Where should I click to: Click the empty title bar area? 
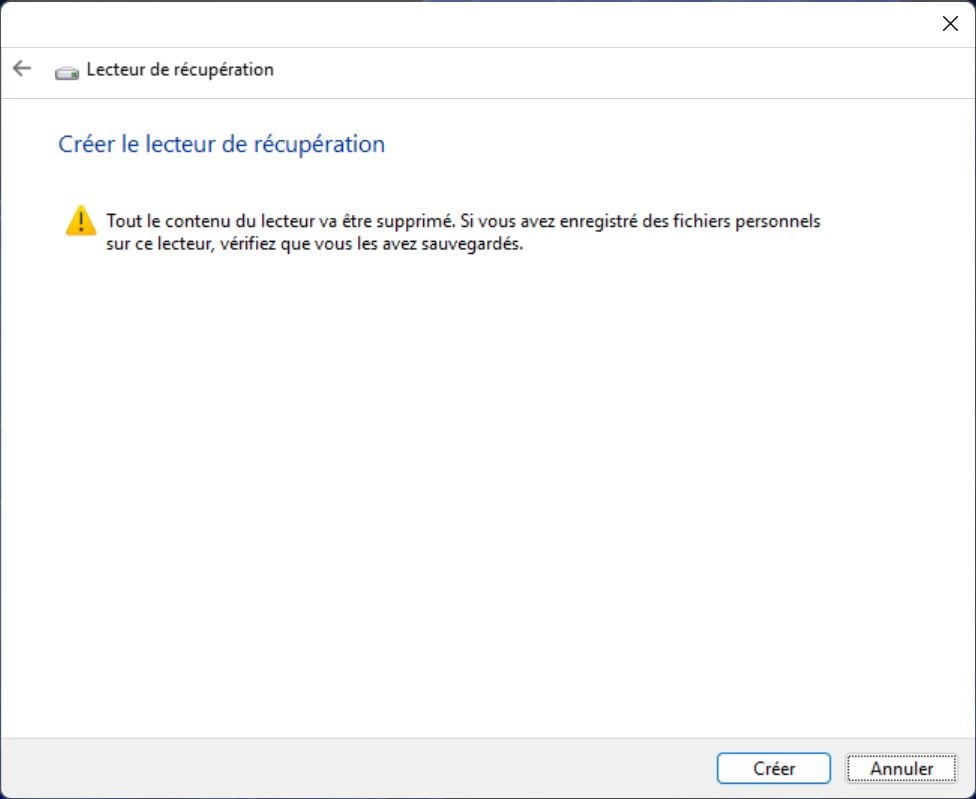(450, 24)
